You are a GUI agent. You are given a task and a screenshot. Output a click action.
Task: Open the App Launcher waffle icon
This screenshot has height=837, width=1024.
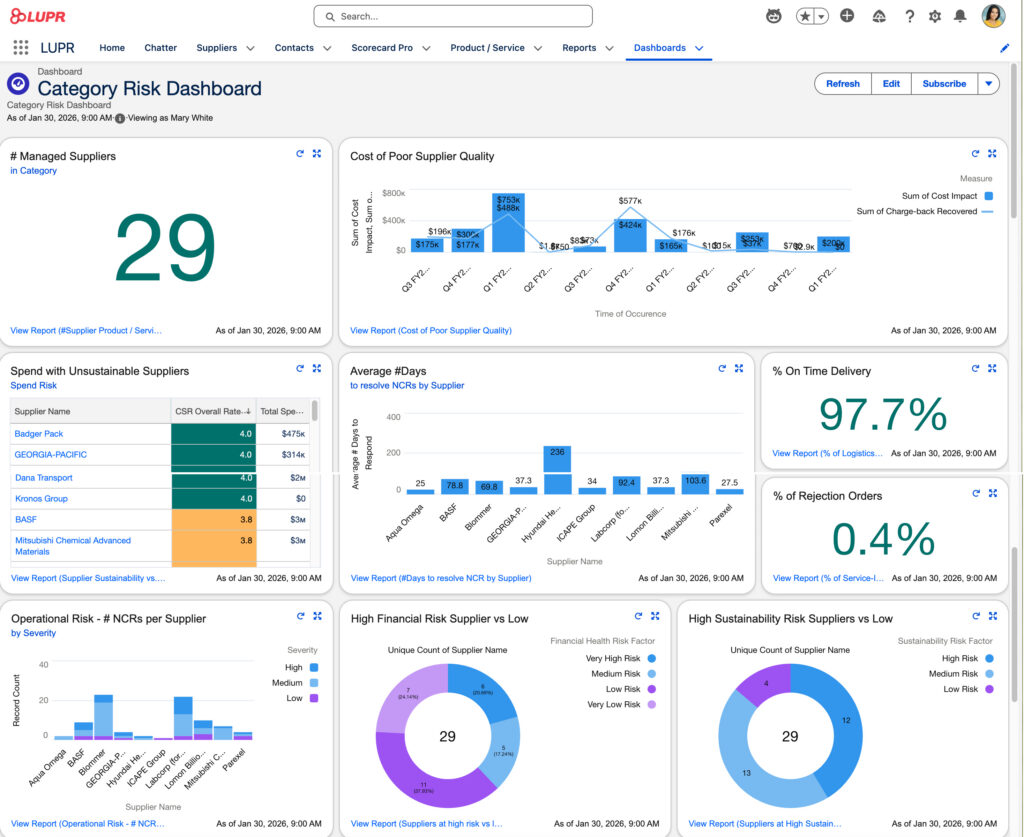(19, 48)
